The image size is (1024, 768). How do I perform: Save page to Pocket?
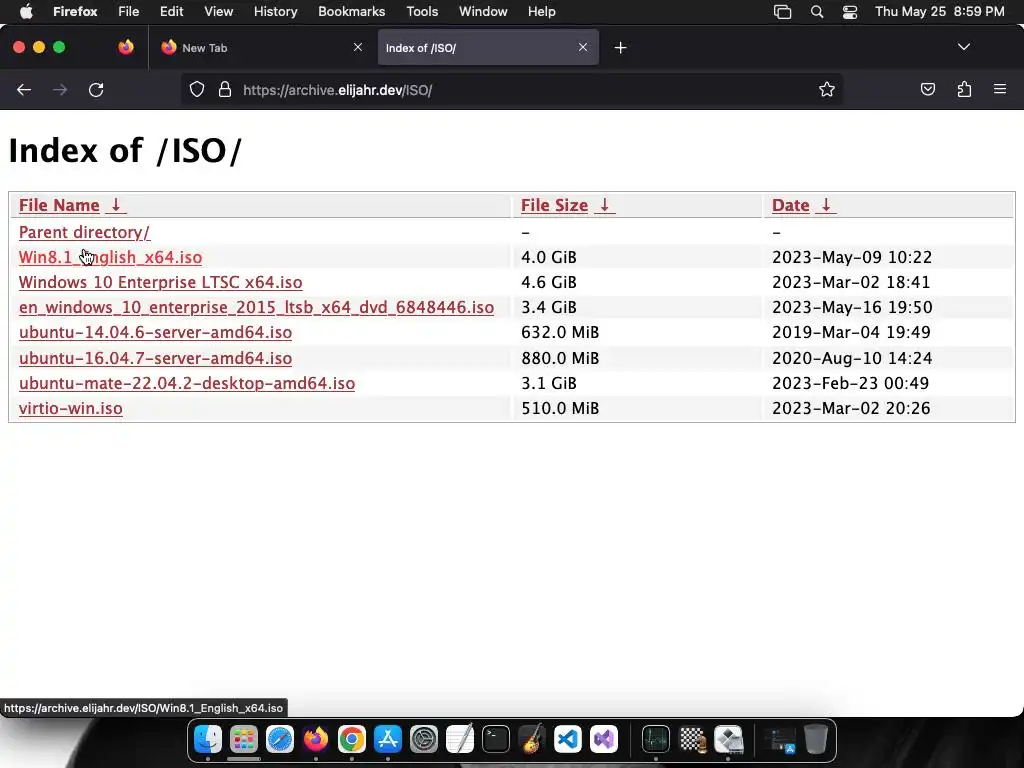click(x=927, y=89)
